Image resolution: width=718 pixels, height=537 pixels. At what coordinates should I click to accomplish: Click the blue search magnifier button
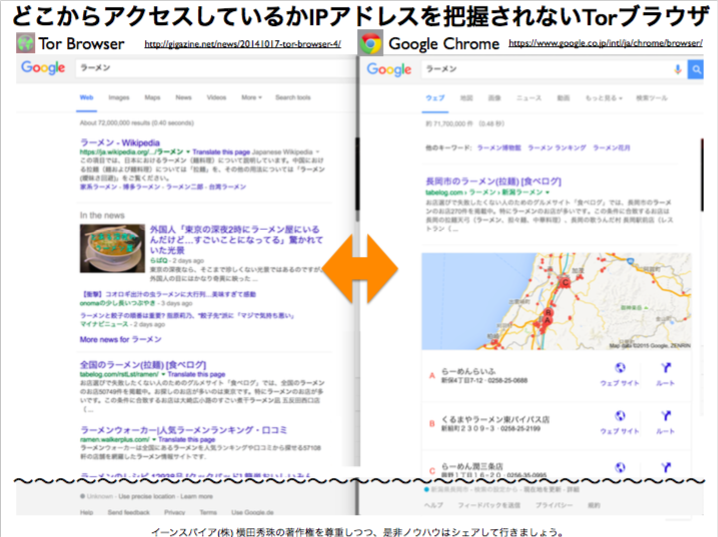coord(696,70)
